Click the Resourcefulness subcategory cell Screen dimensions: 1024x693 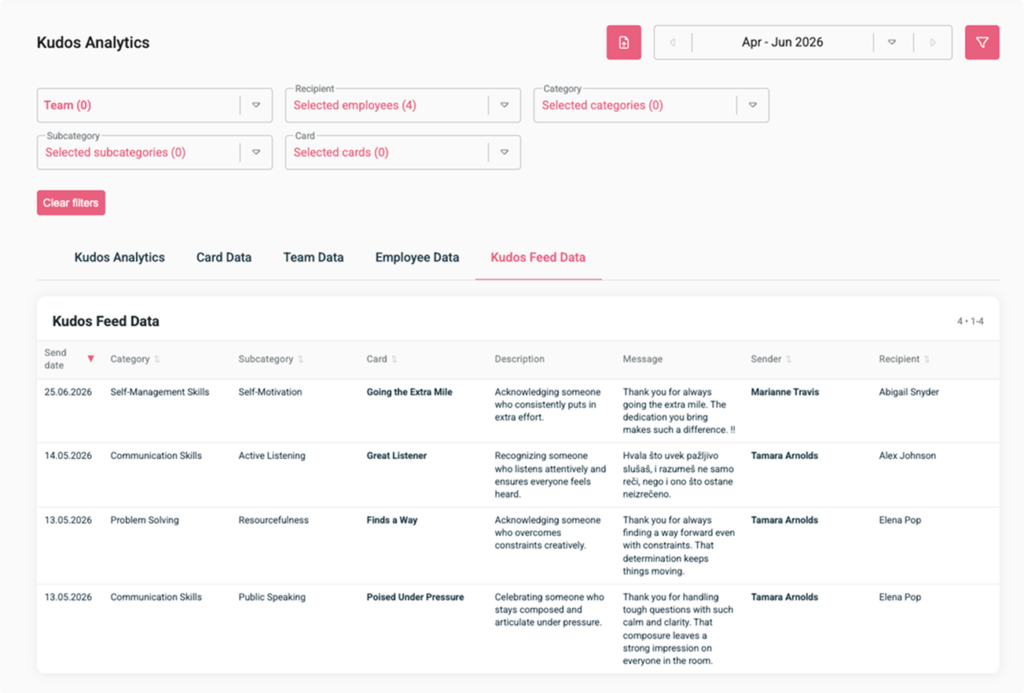(x=274, y=520)
